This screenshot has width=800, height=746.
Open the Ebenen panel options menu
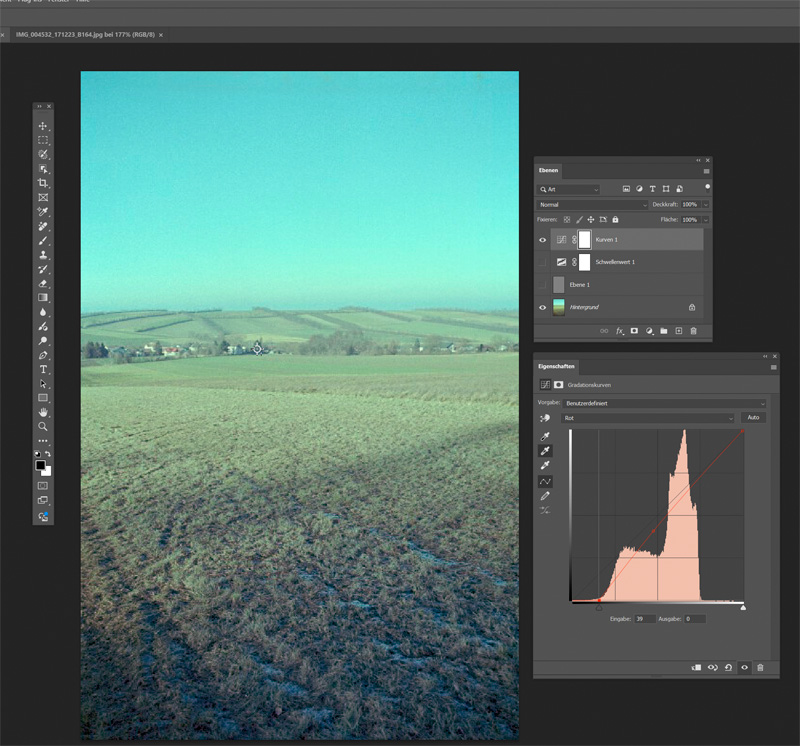click(x=707, y=171)
